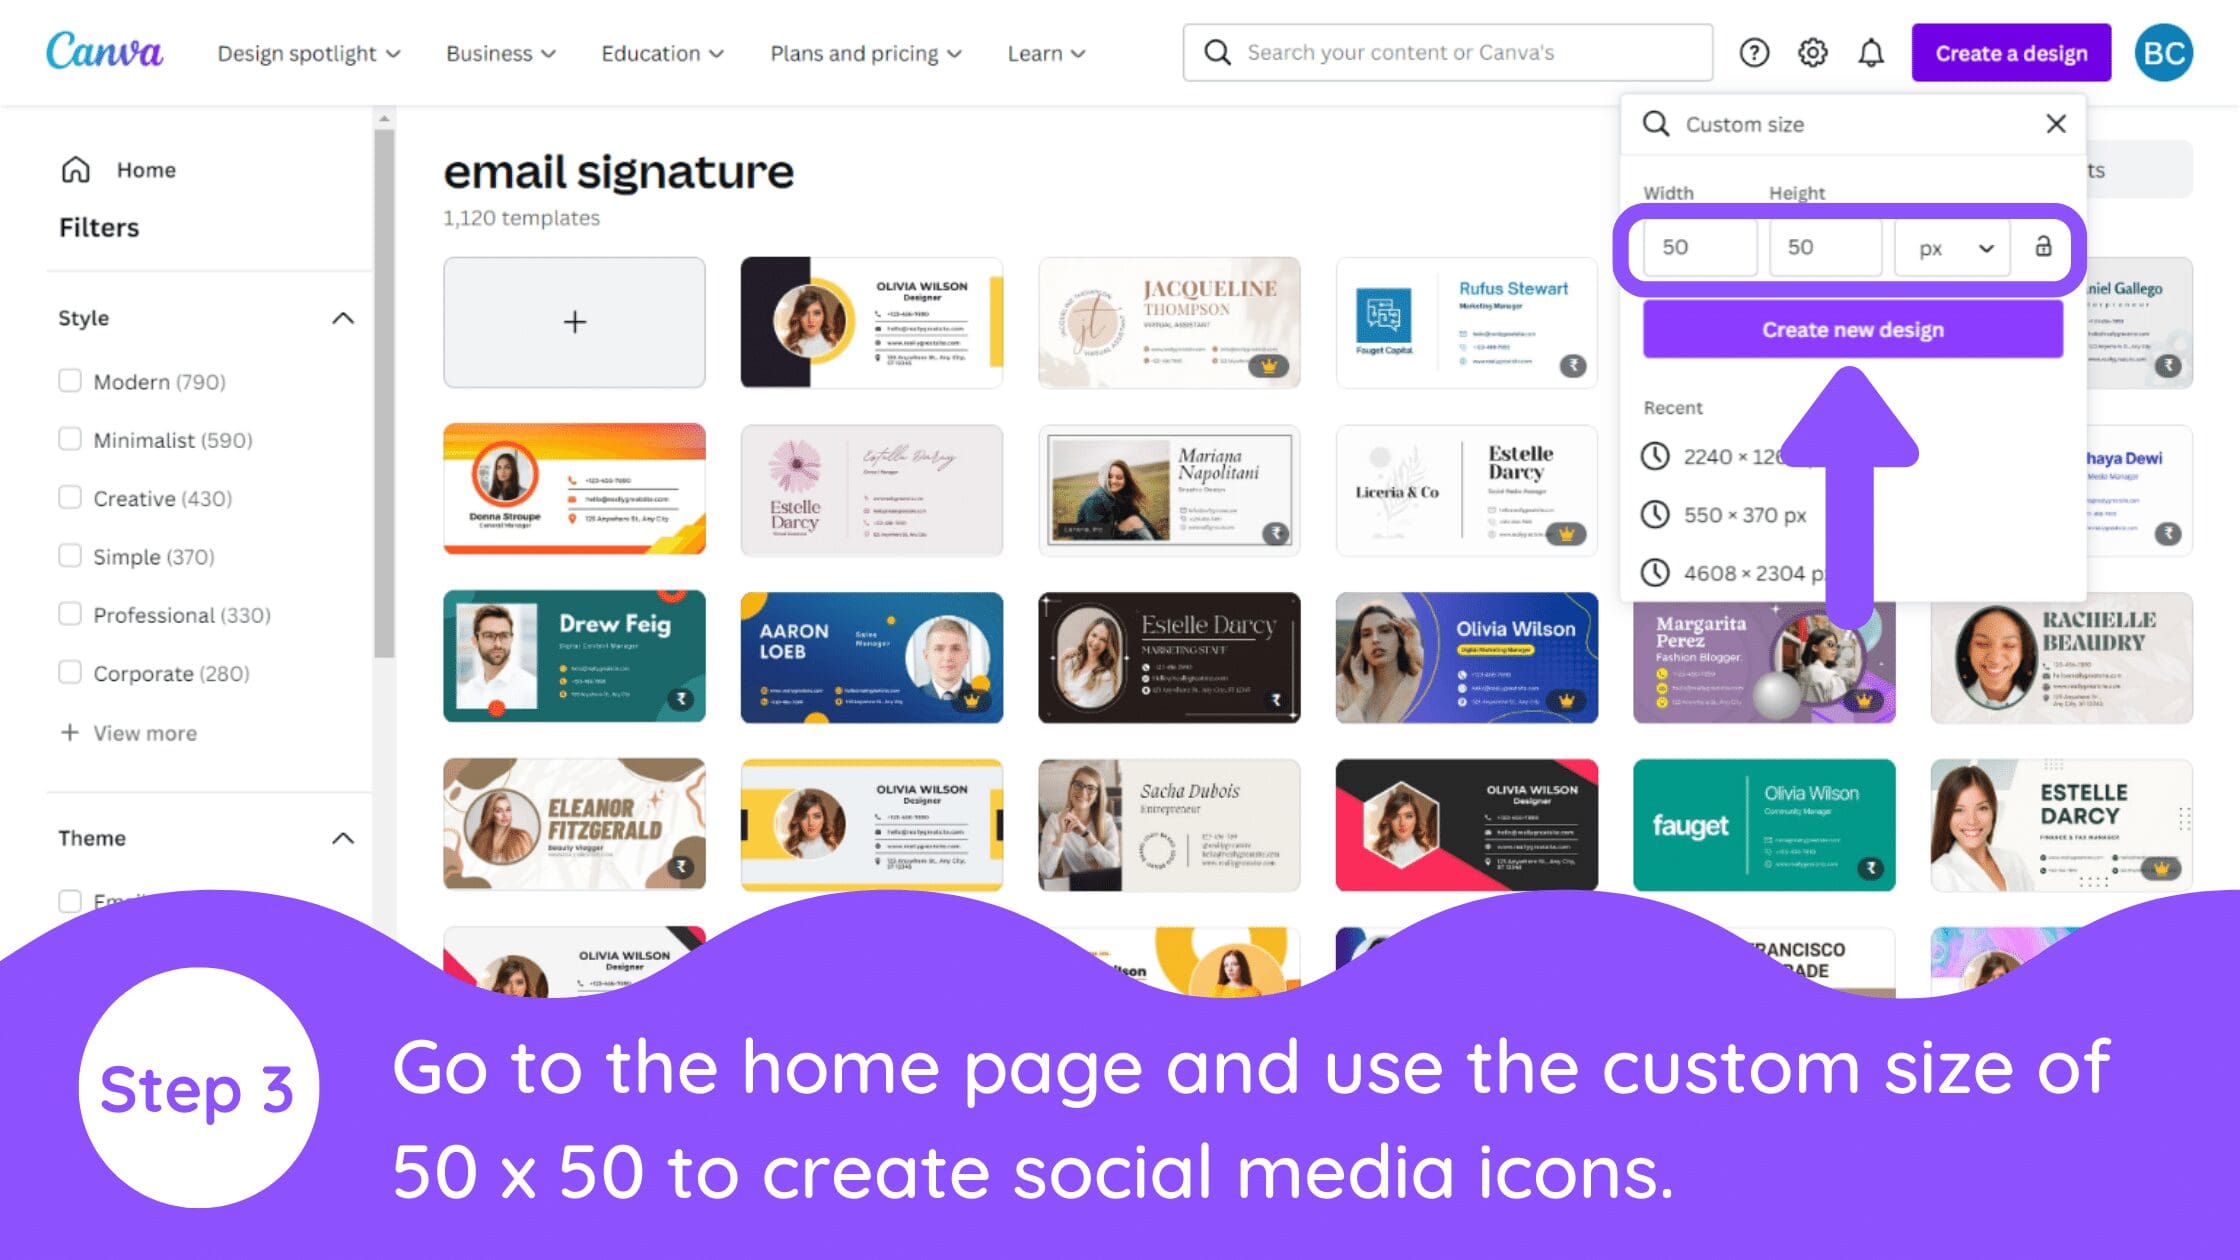The image size is (2240, 1260).
Task: Click the notifications bell icon
Action: [x=1871, y=52]
